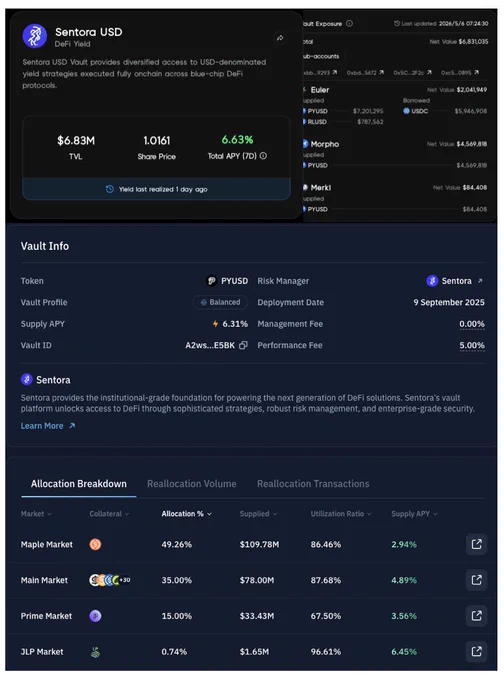Click the clock icon beside Yield last realized

(x=110, y=189)
